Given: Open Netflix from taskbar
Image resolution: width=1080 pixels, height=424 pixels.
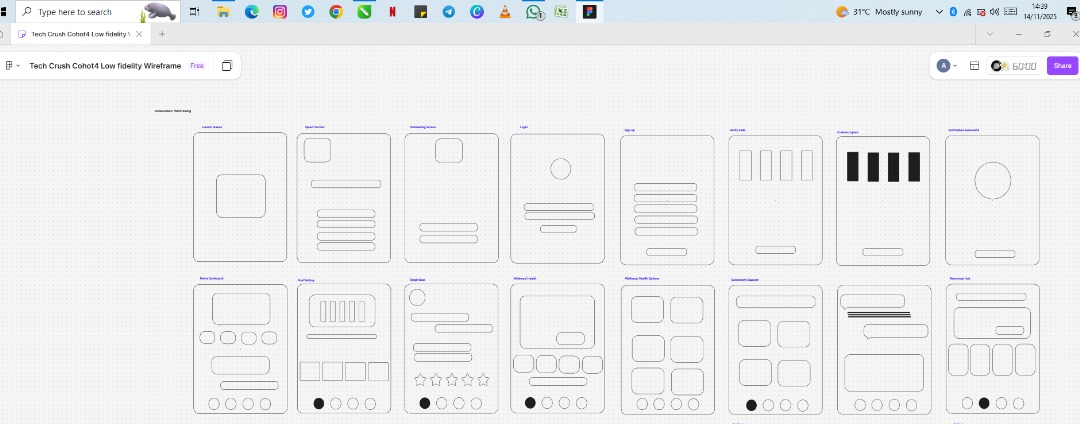Looking at the screenshot, I should (393, 12).
